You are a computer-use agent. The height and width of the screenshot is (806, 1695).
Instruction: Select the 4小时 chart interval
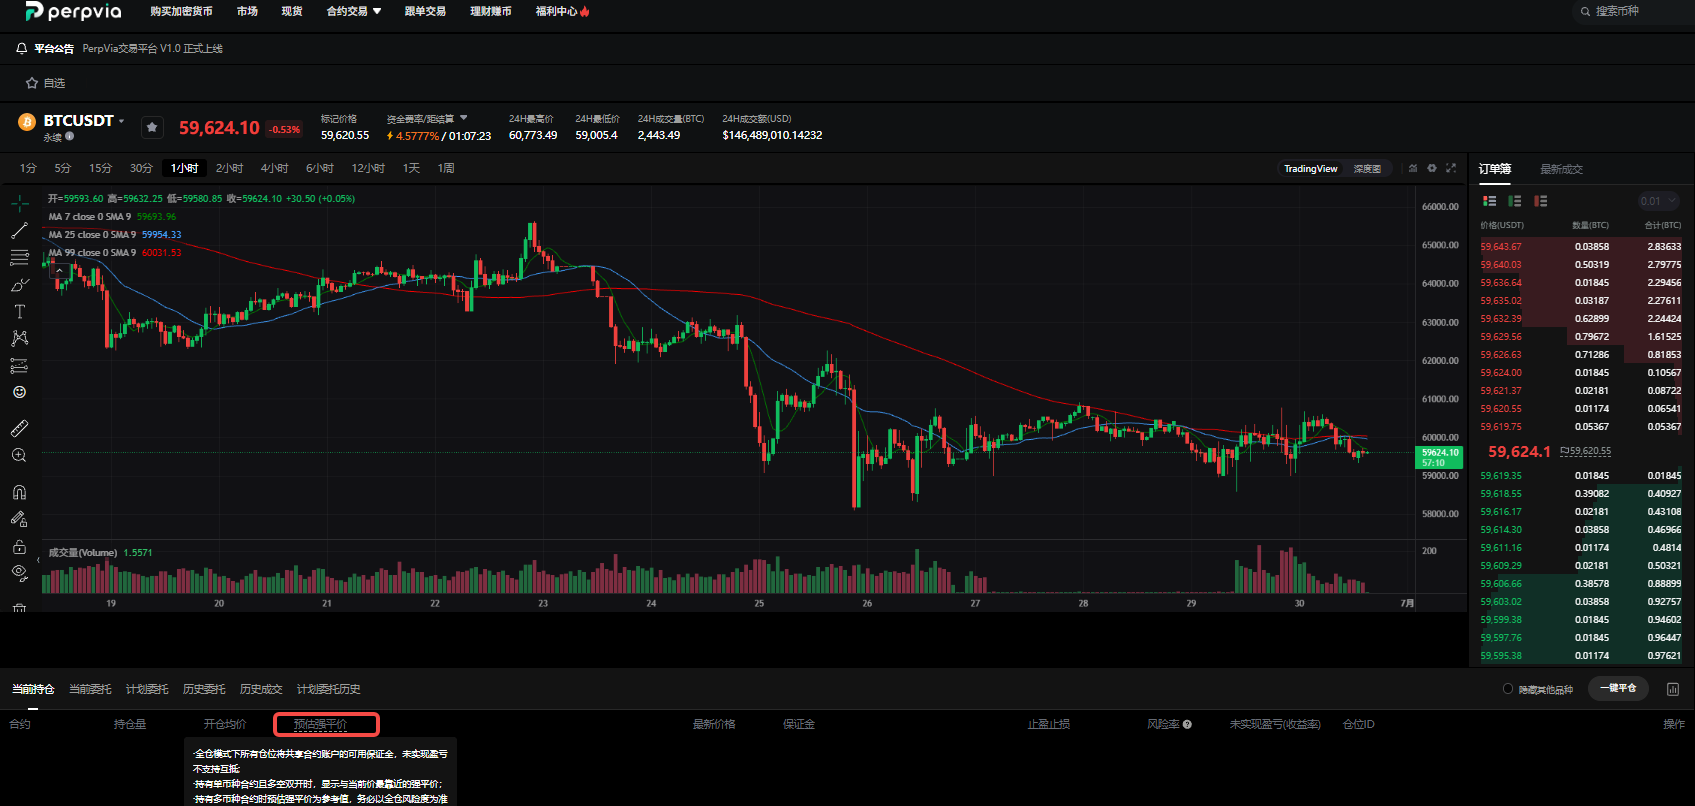click(274, 168)
